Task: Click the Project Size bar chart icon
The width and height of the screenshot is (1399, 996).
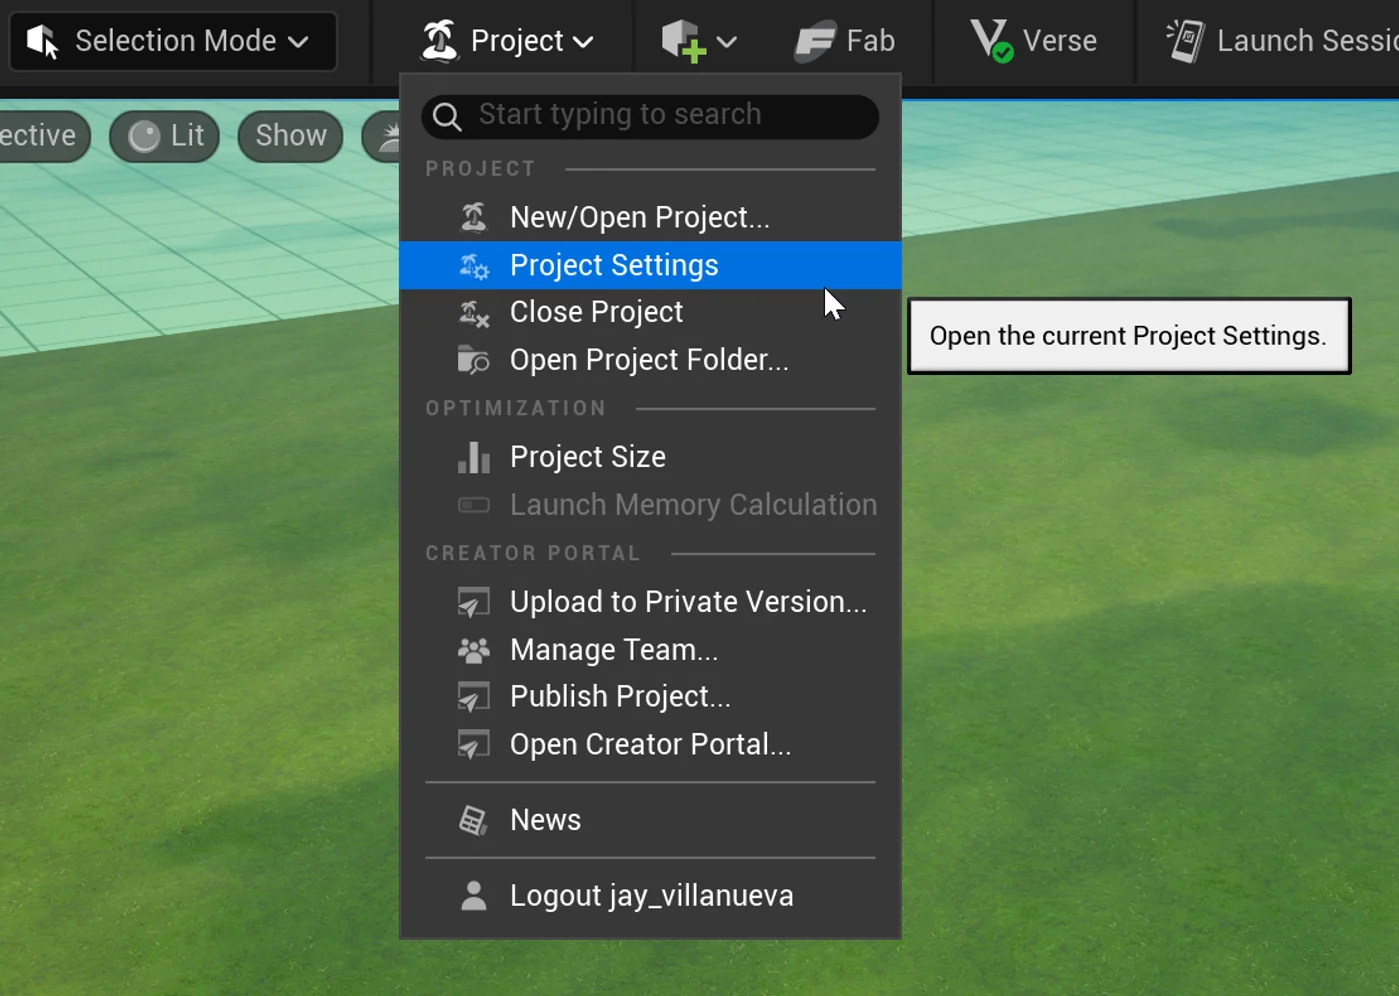Action: click(474, 457)
